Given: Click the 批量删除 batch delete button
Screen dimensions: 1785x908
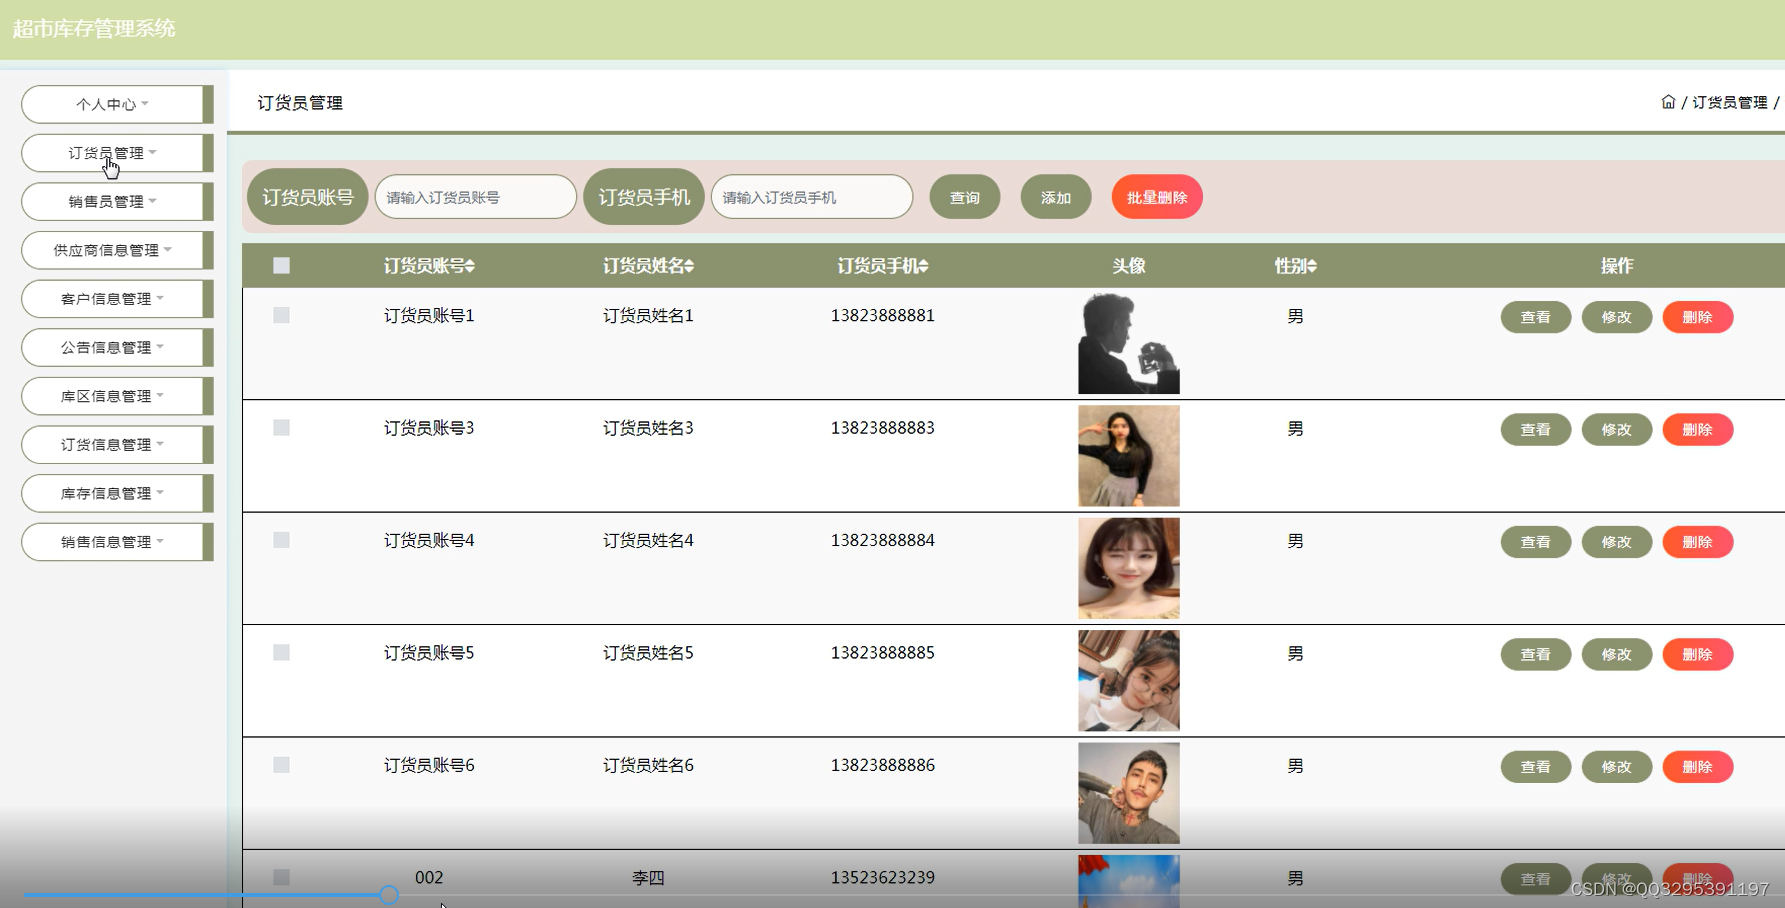Looking at the screenshot, I should tap(1157, 197).
